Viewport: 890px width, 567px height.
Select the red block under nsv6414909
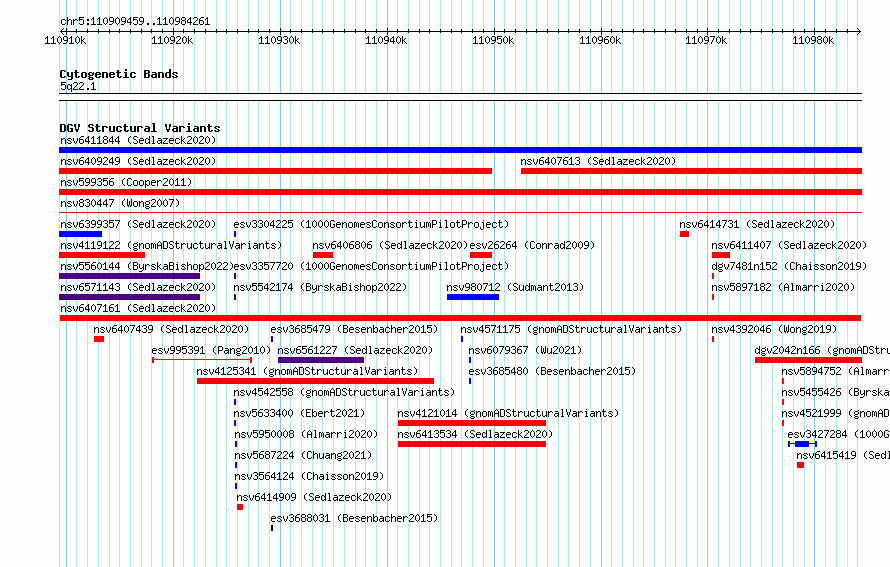(240, 507)
